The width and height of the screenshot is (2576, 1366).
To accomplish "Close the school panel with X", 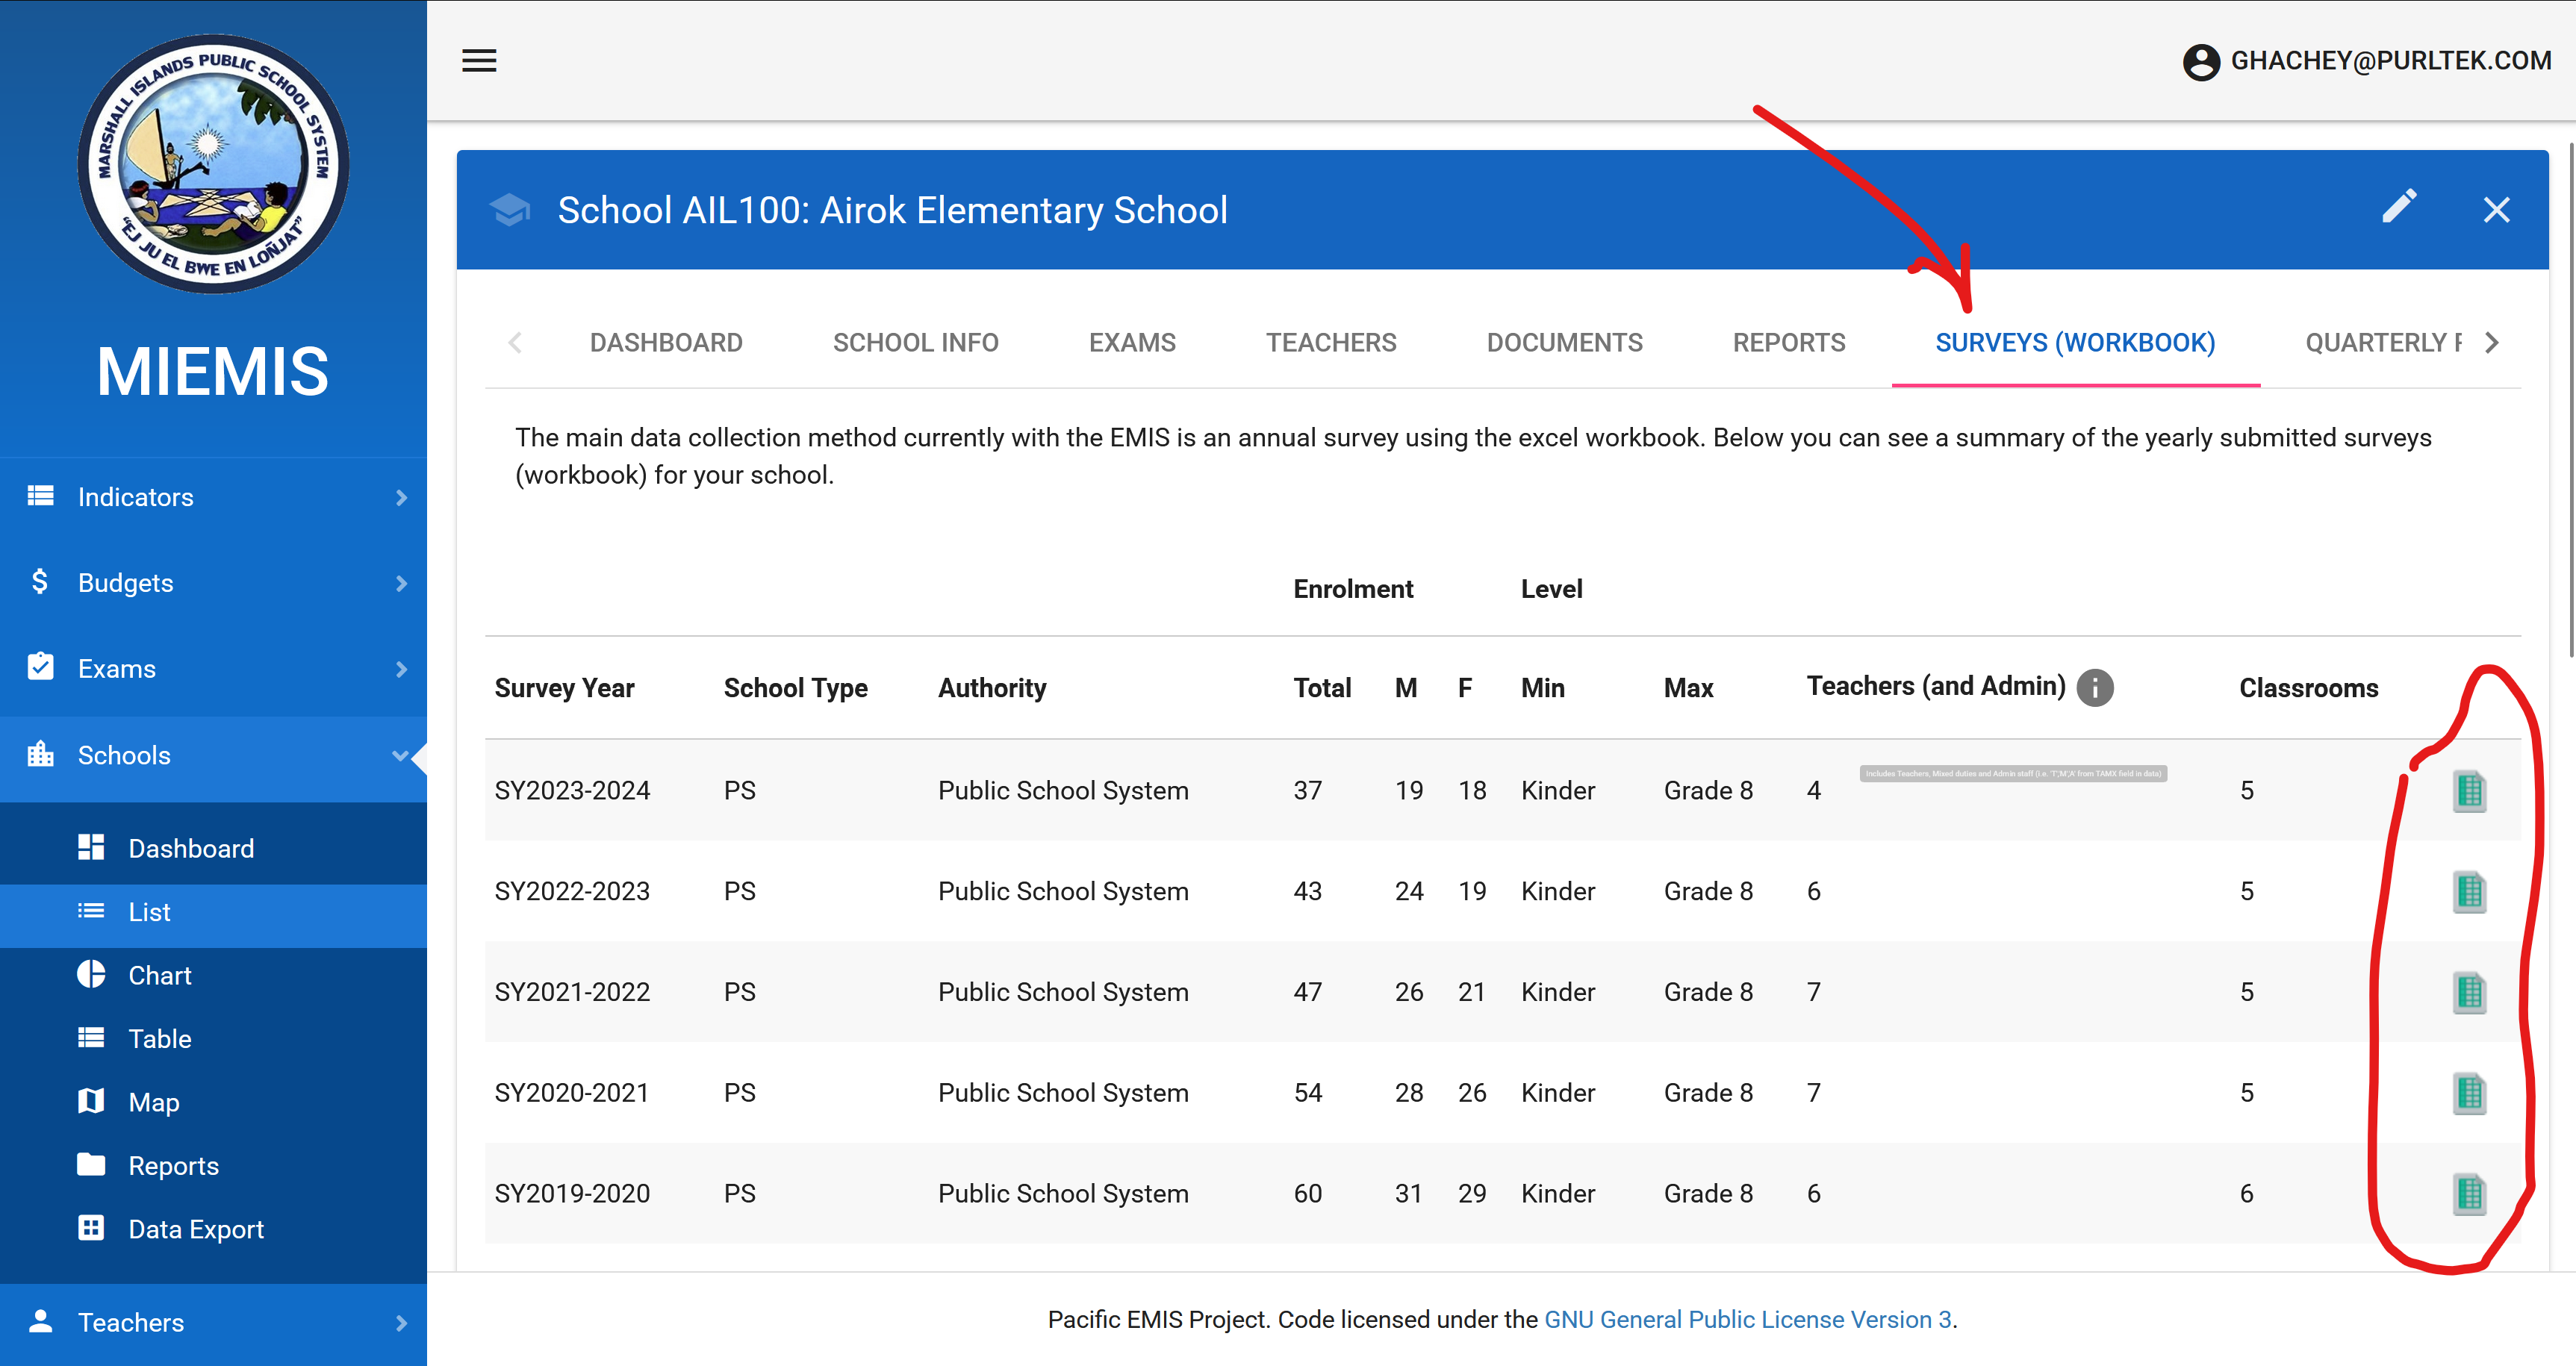I will [2496, 210].
